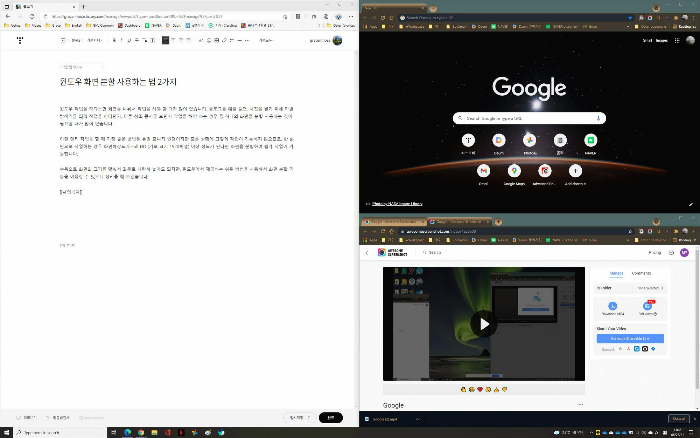Open the Google Maps shortcut on the new tab page
The width and height of the screenshot is (700, 438).
tap(514, 171)
